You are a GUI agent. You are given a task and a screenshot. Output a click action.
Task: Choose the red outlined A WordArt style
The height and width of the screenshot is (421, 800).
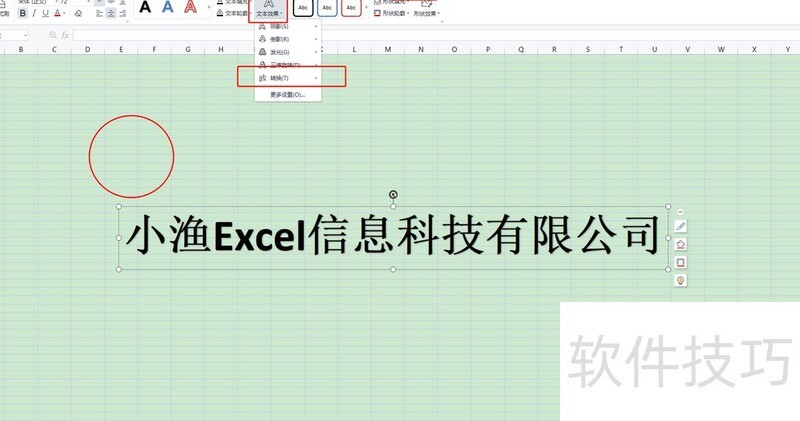point(190,7)
